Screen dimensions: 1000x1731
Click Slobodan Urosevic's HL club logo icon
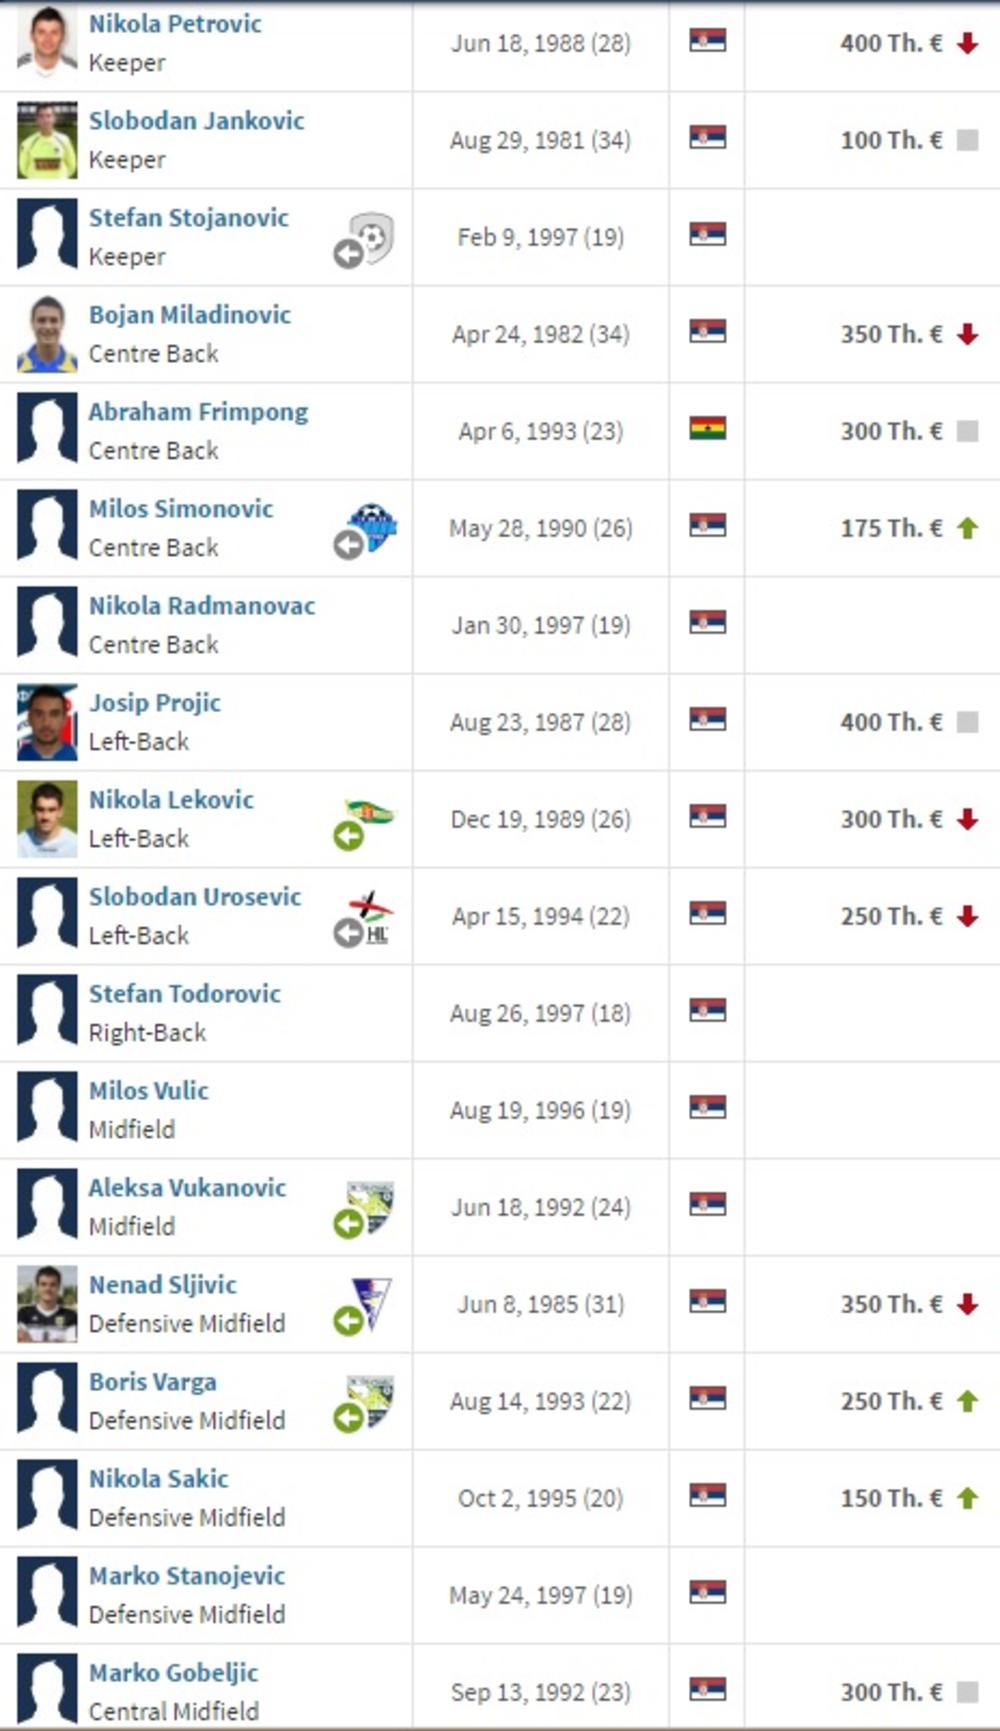click(372, 914)
